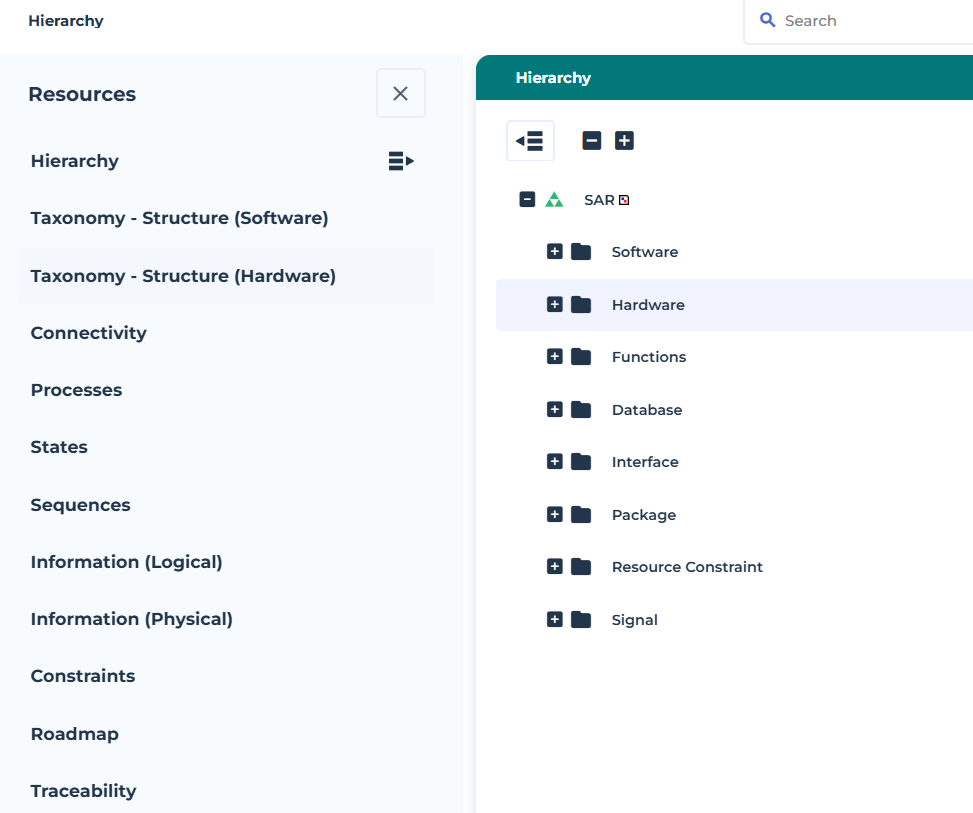Expand the Resource Constraint node
This screenshot has height=813, width=973.
555,567
